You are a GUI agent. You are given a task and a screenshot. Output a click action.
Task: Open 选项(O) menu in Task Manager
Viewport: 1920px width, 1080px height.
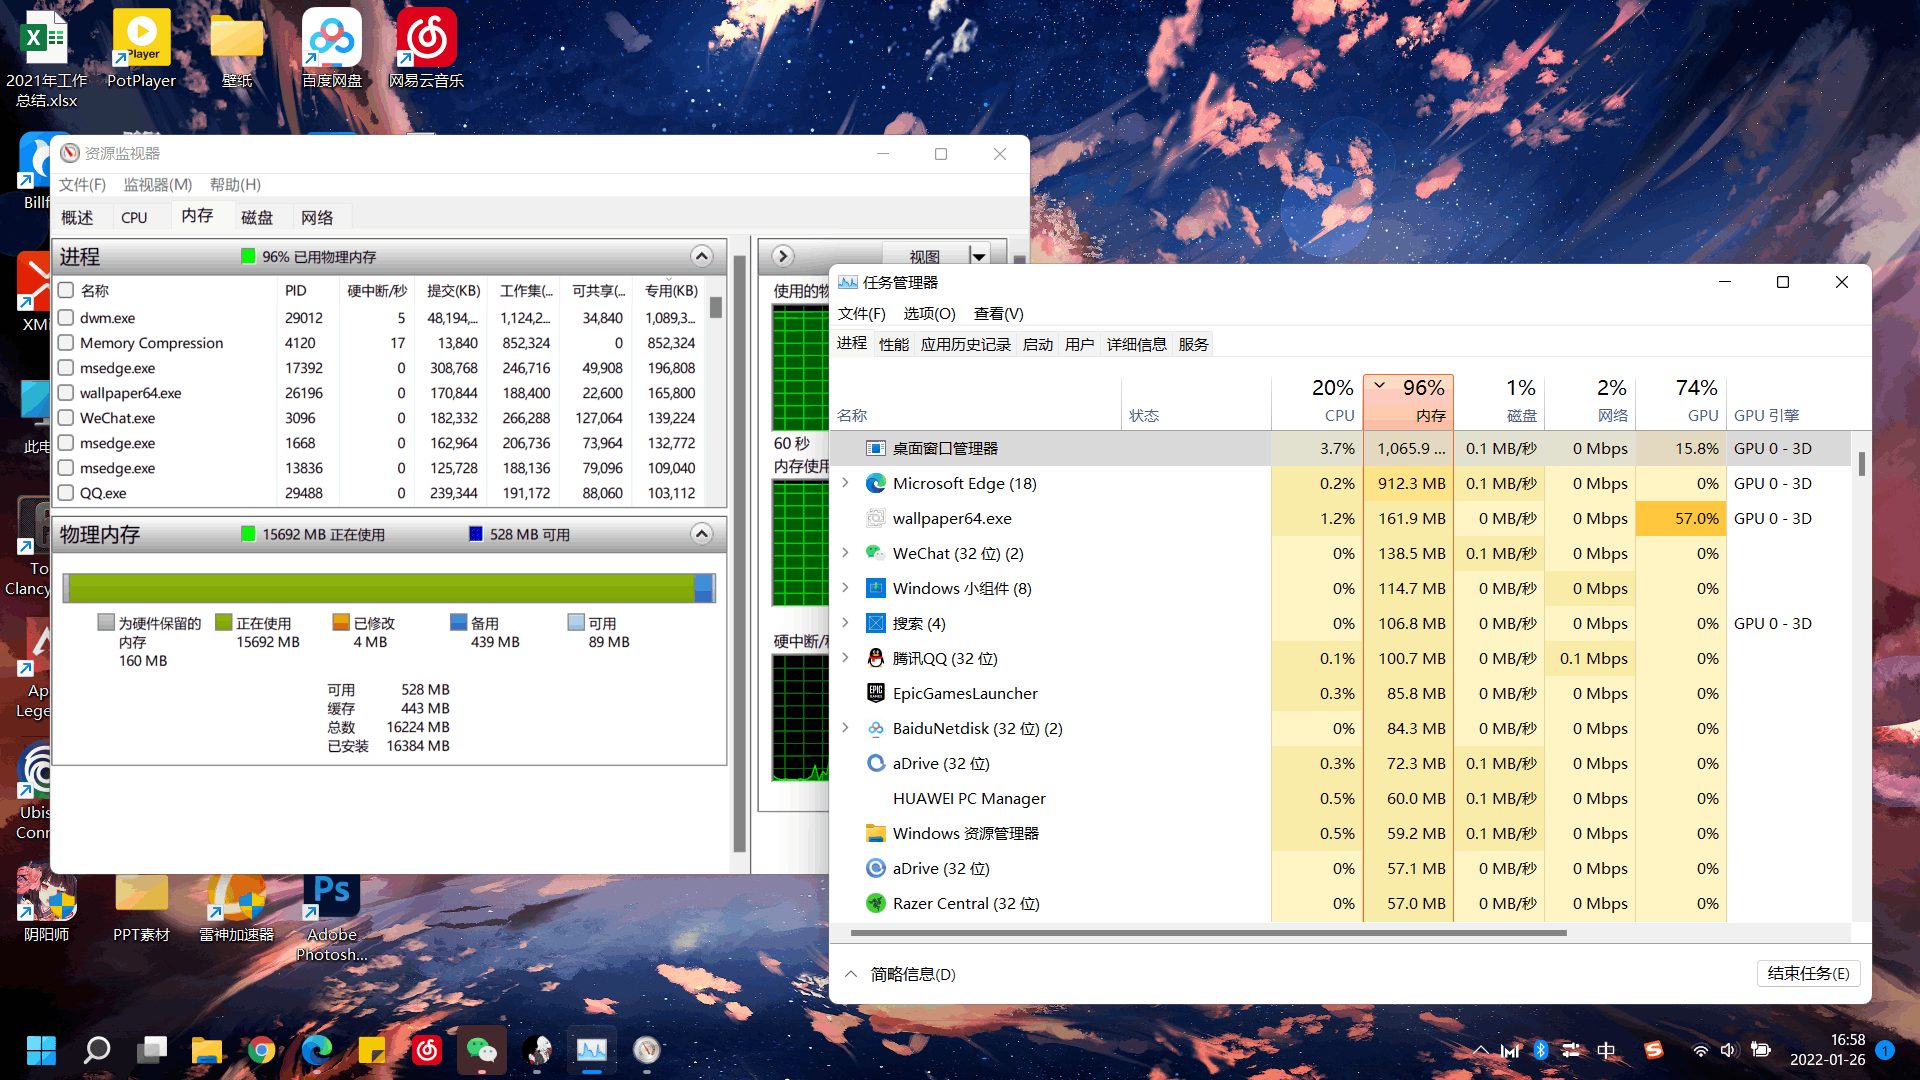929,313
